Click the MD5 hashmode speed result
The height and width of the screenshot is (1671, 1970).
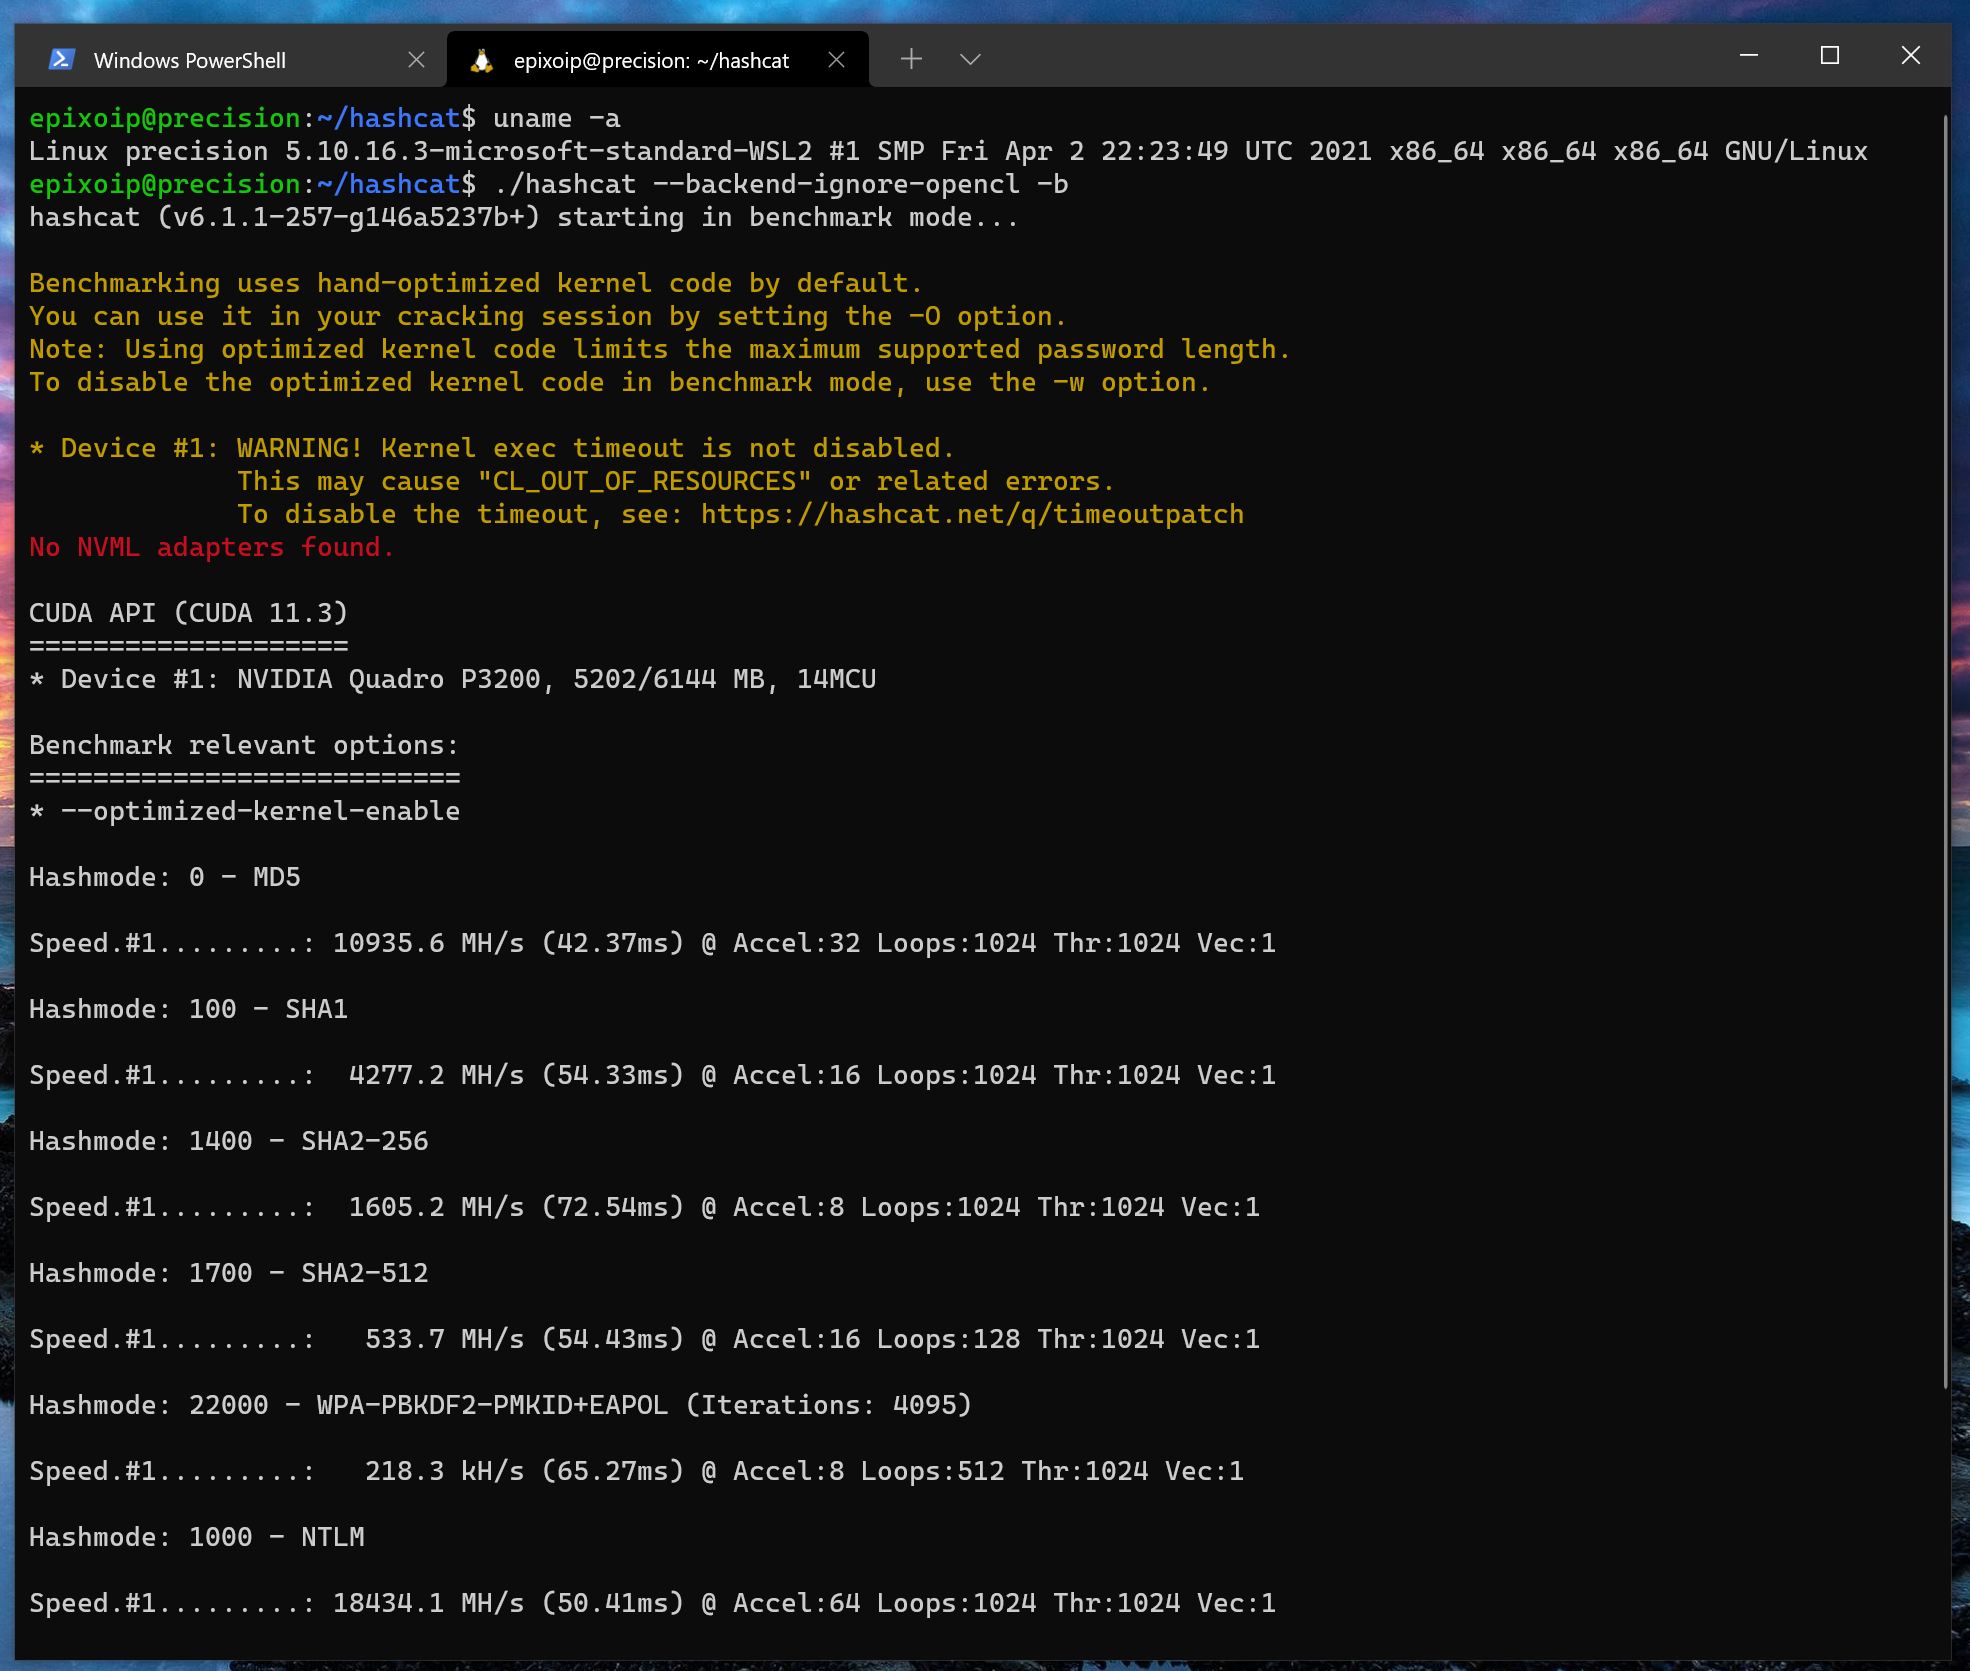click(650, 942)
